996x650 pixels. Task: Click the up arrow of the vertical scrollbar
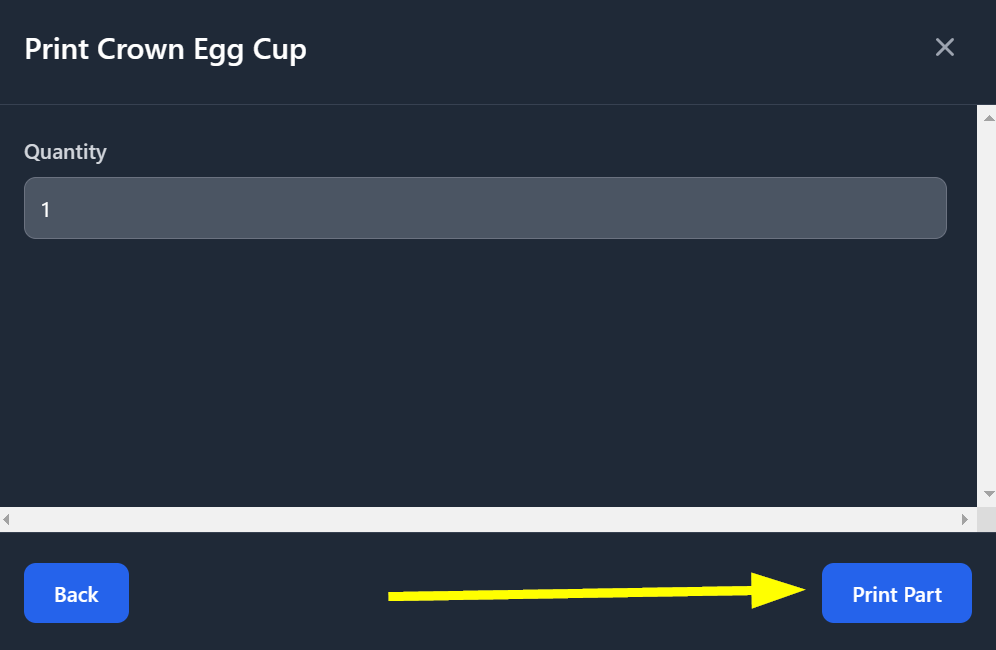coord(988,118)
